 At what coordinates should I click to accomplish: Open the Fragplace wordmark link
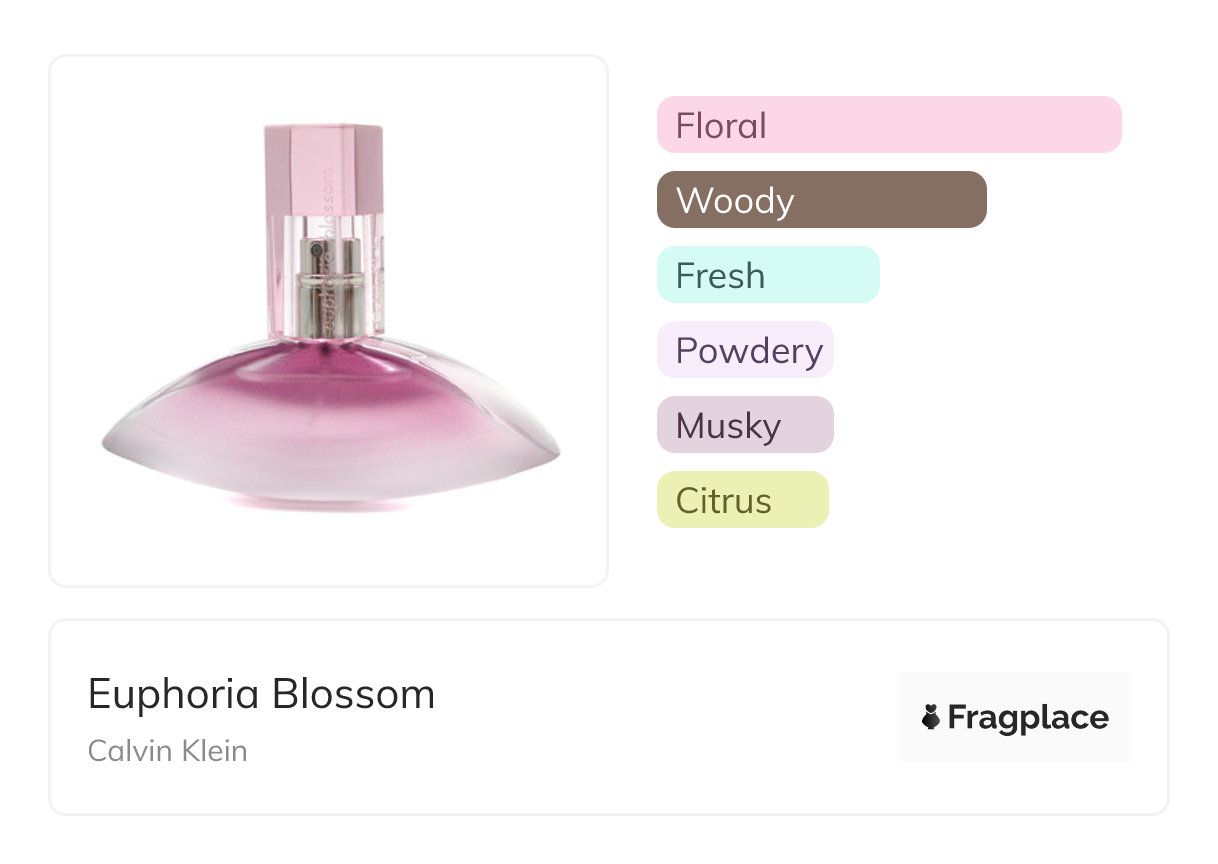[x=1028, y=717]
